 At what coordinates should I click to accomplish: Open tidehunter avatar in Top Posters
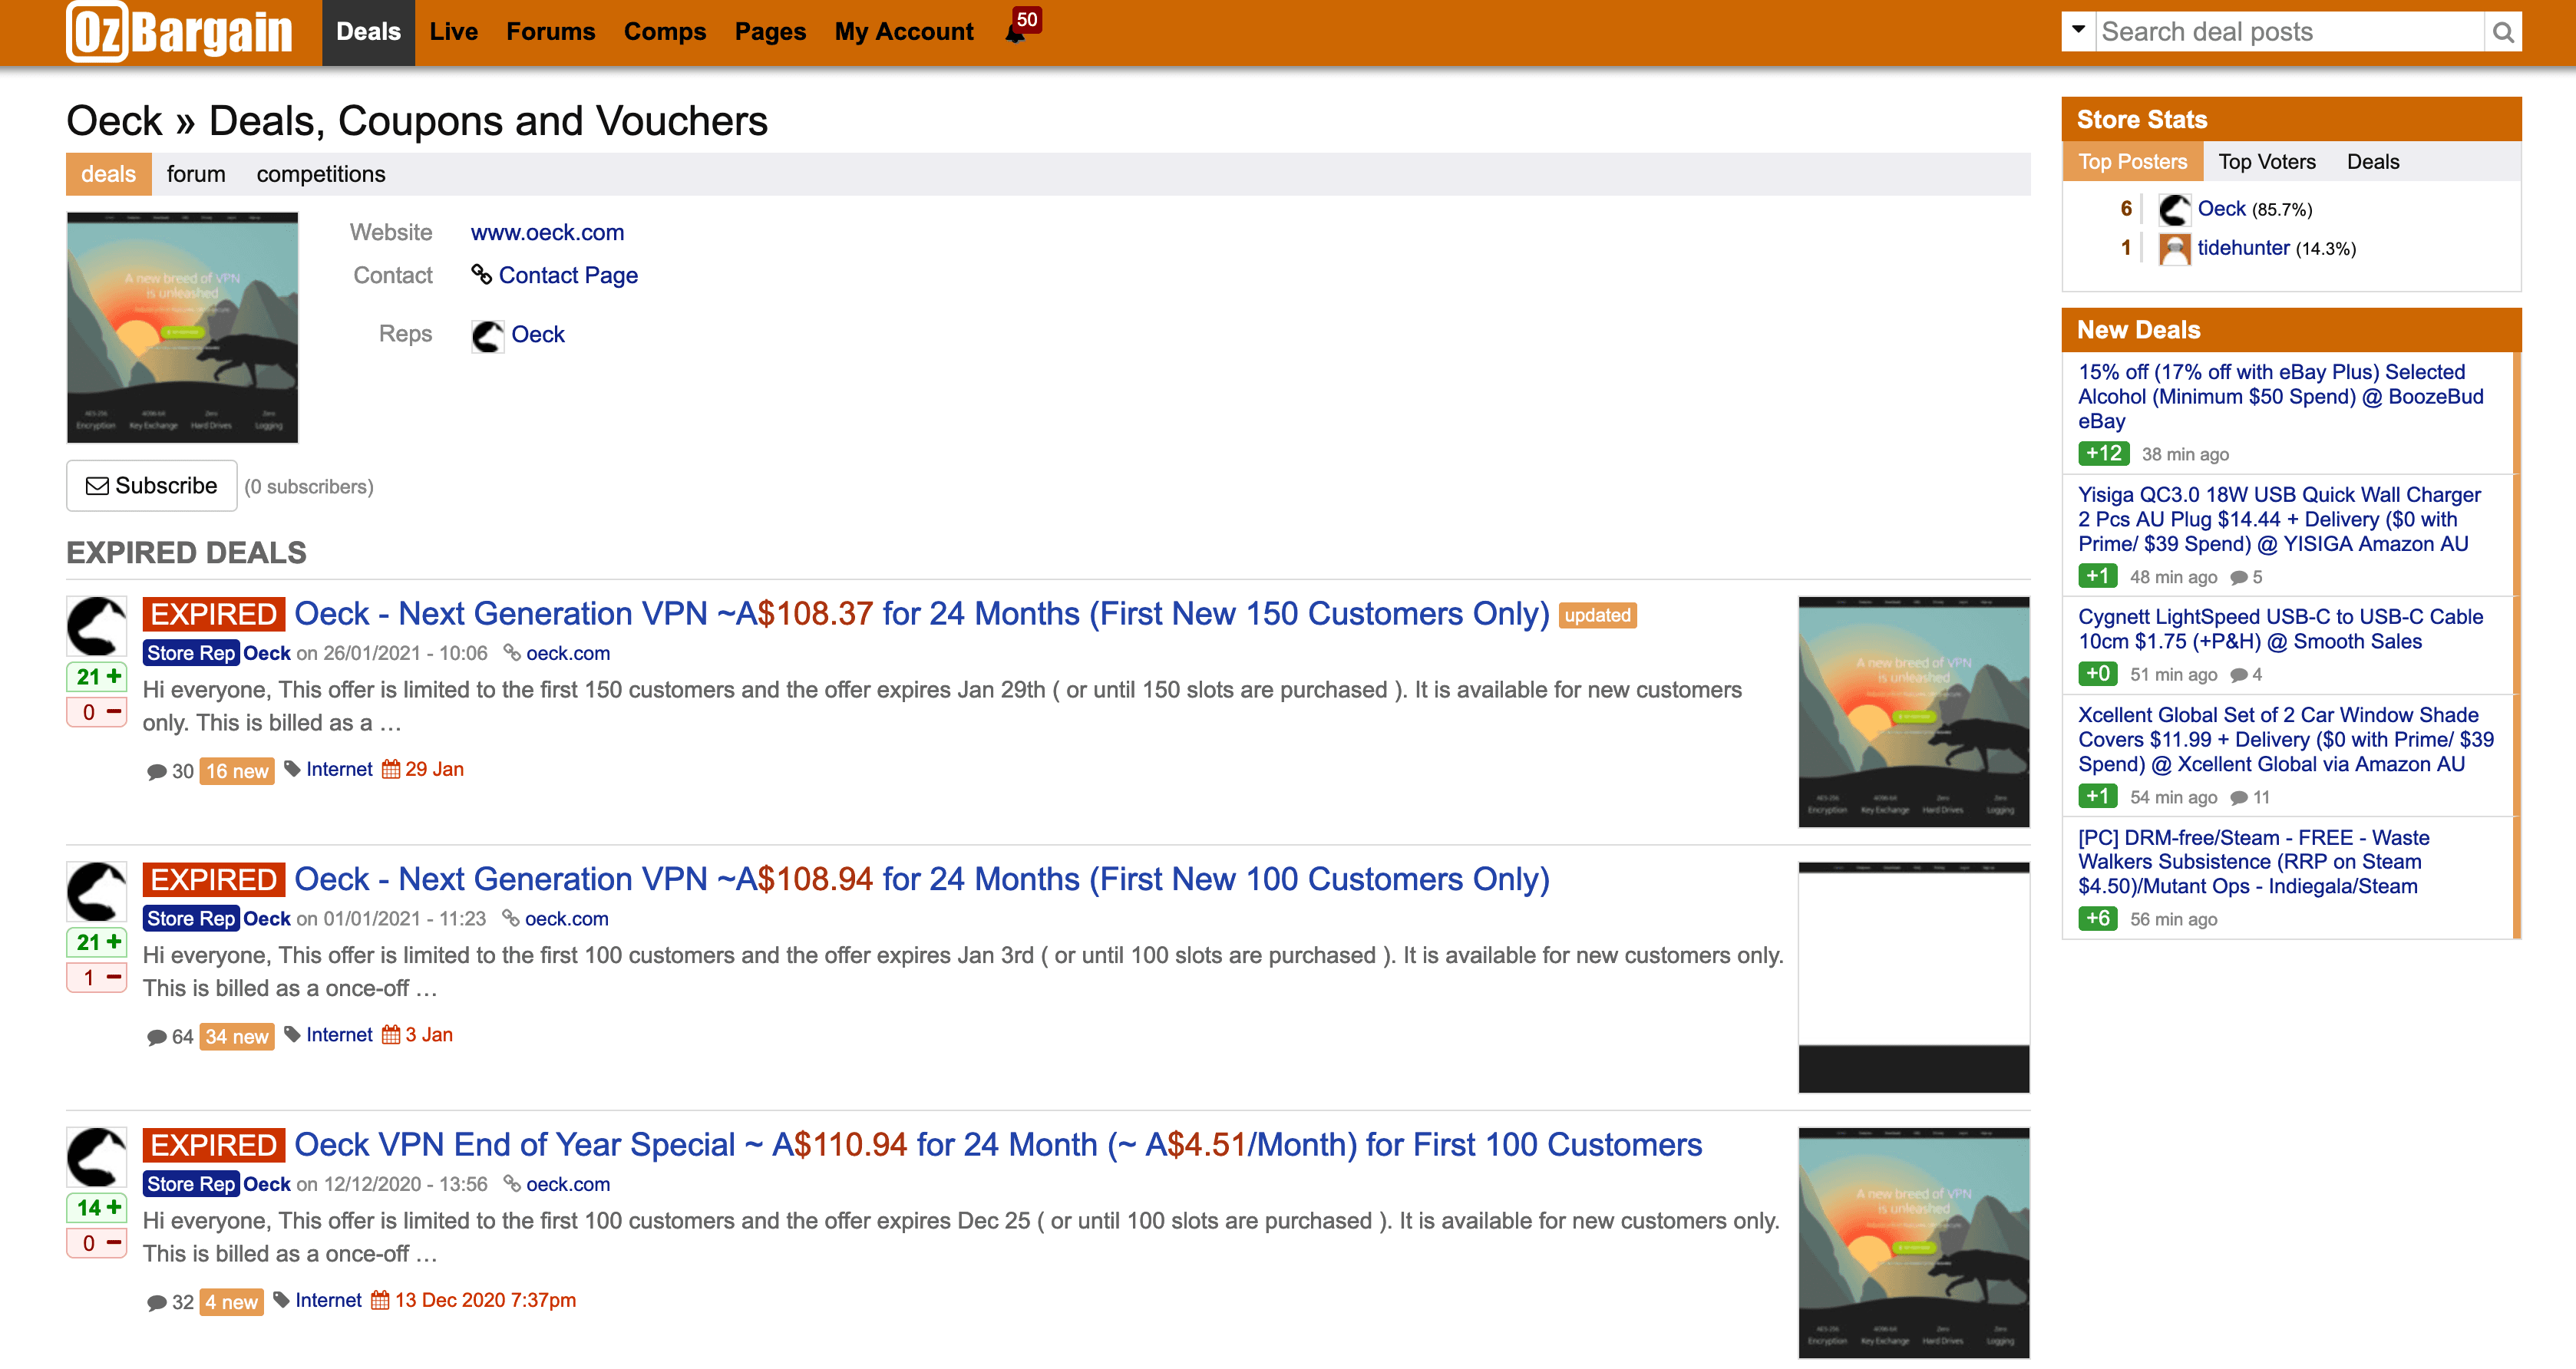(x=2174, y=249)
